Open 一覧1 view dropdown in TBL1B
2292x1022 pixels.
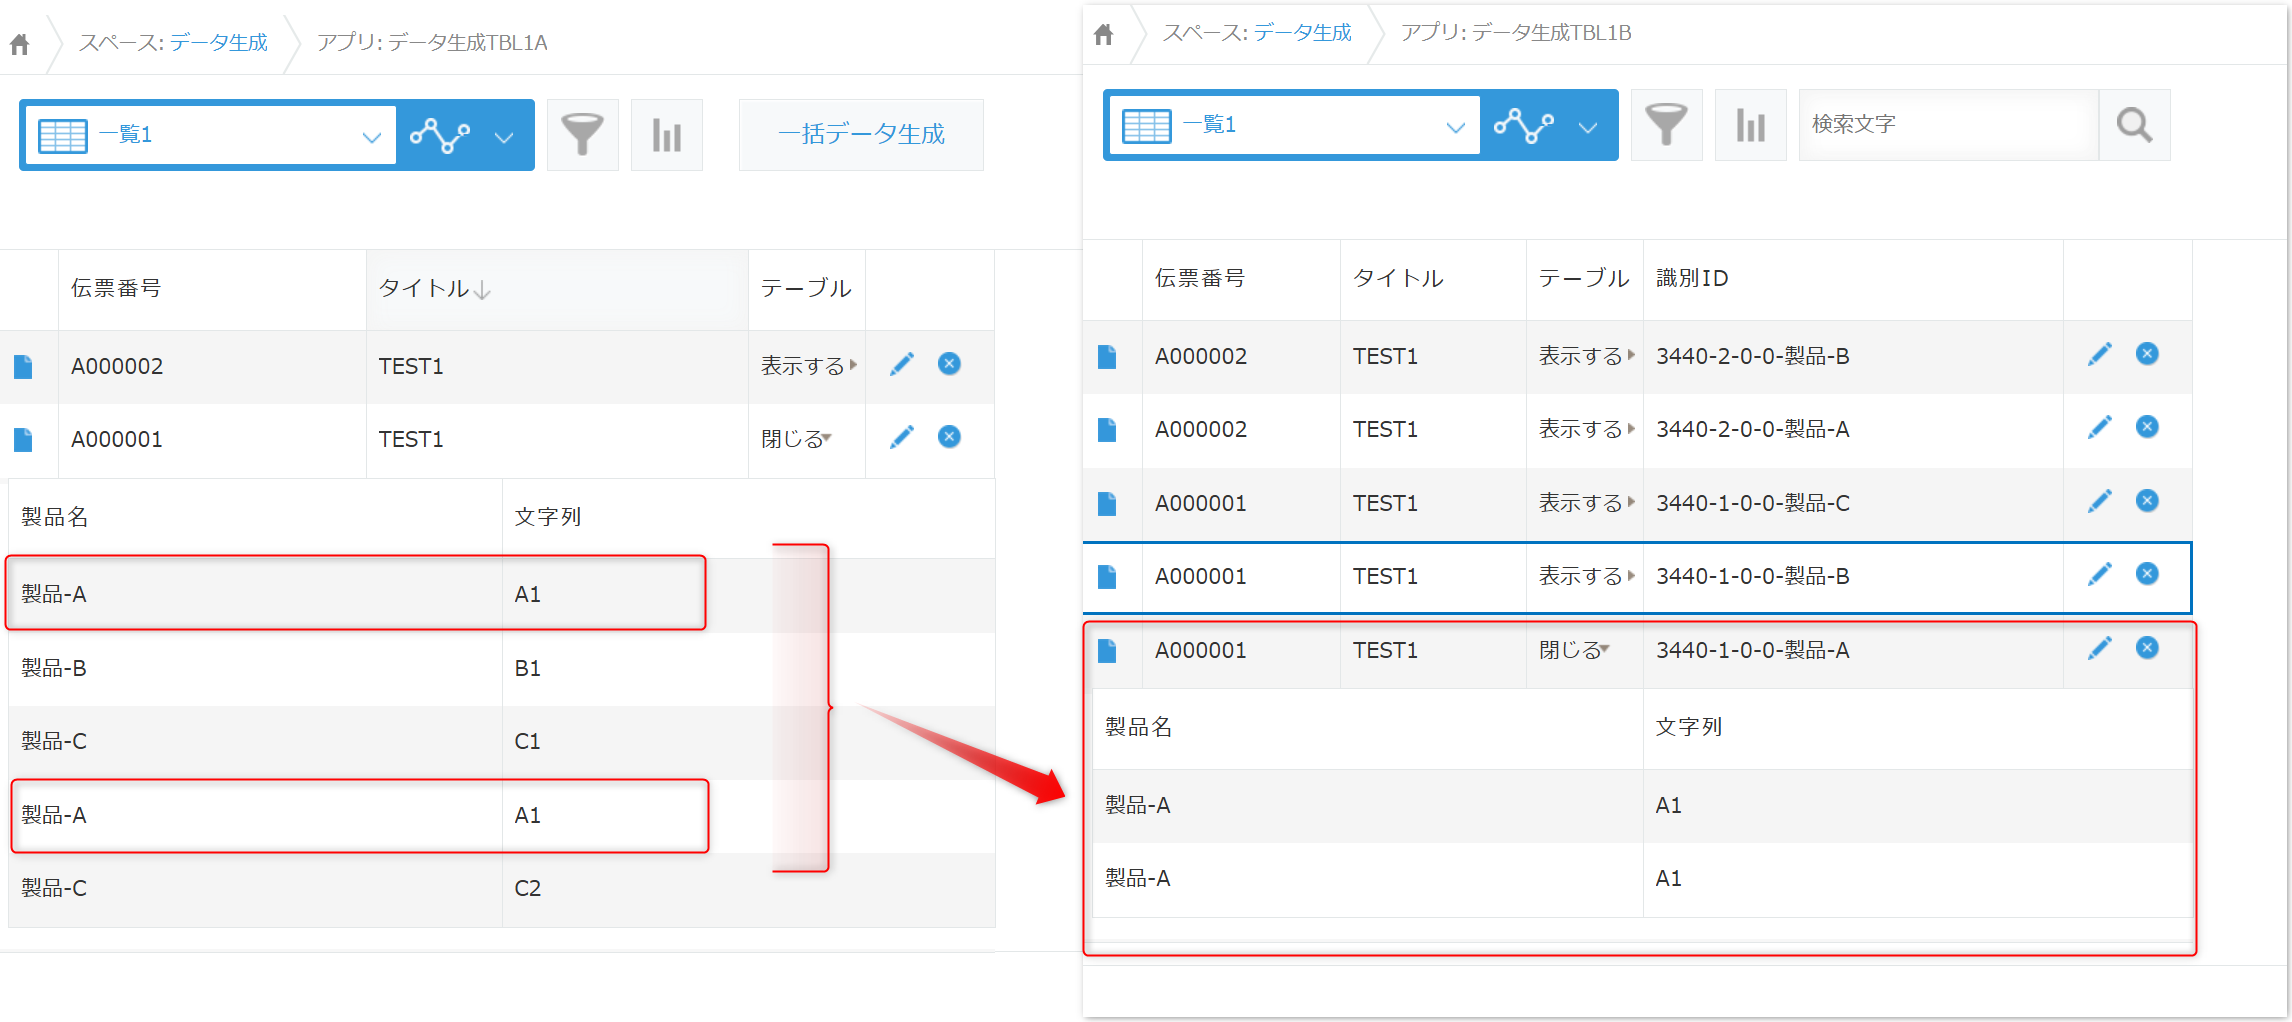point(1294,125)
